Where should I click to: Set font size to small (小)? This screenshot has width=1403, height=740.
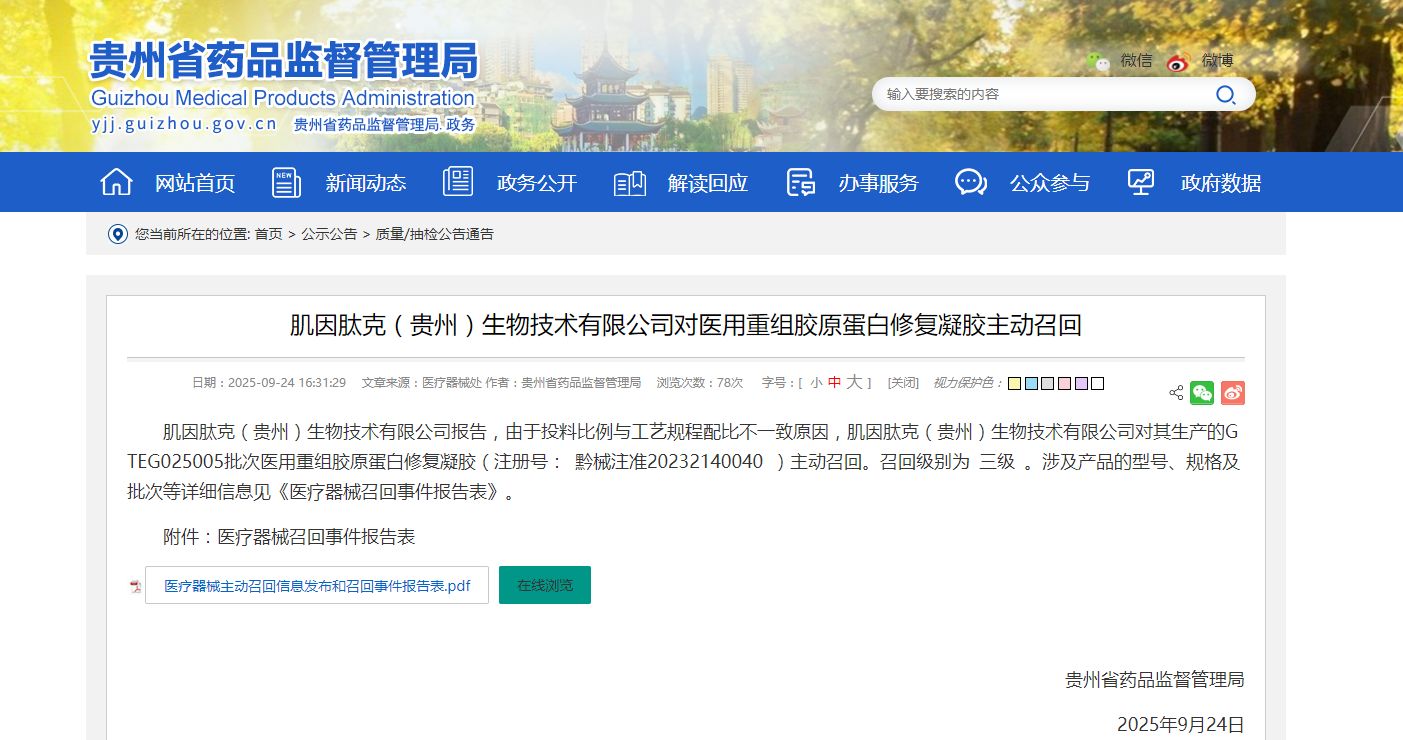click(816, 383)
